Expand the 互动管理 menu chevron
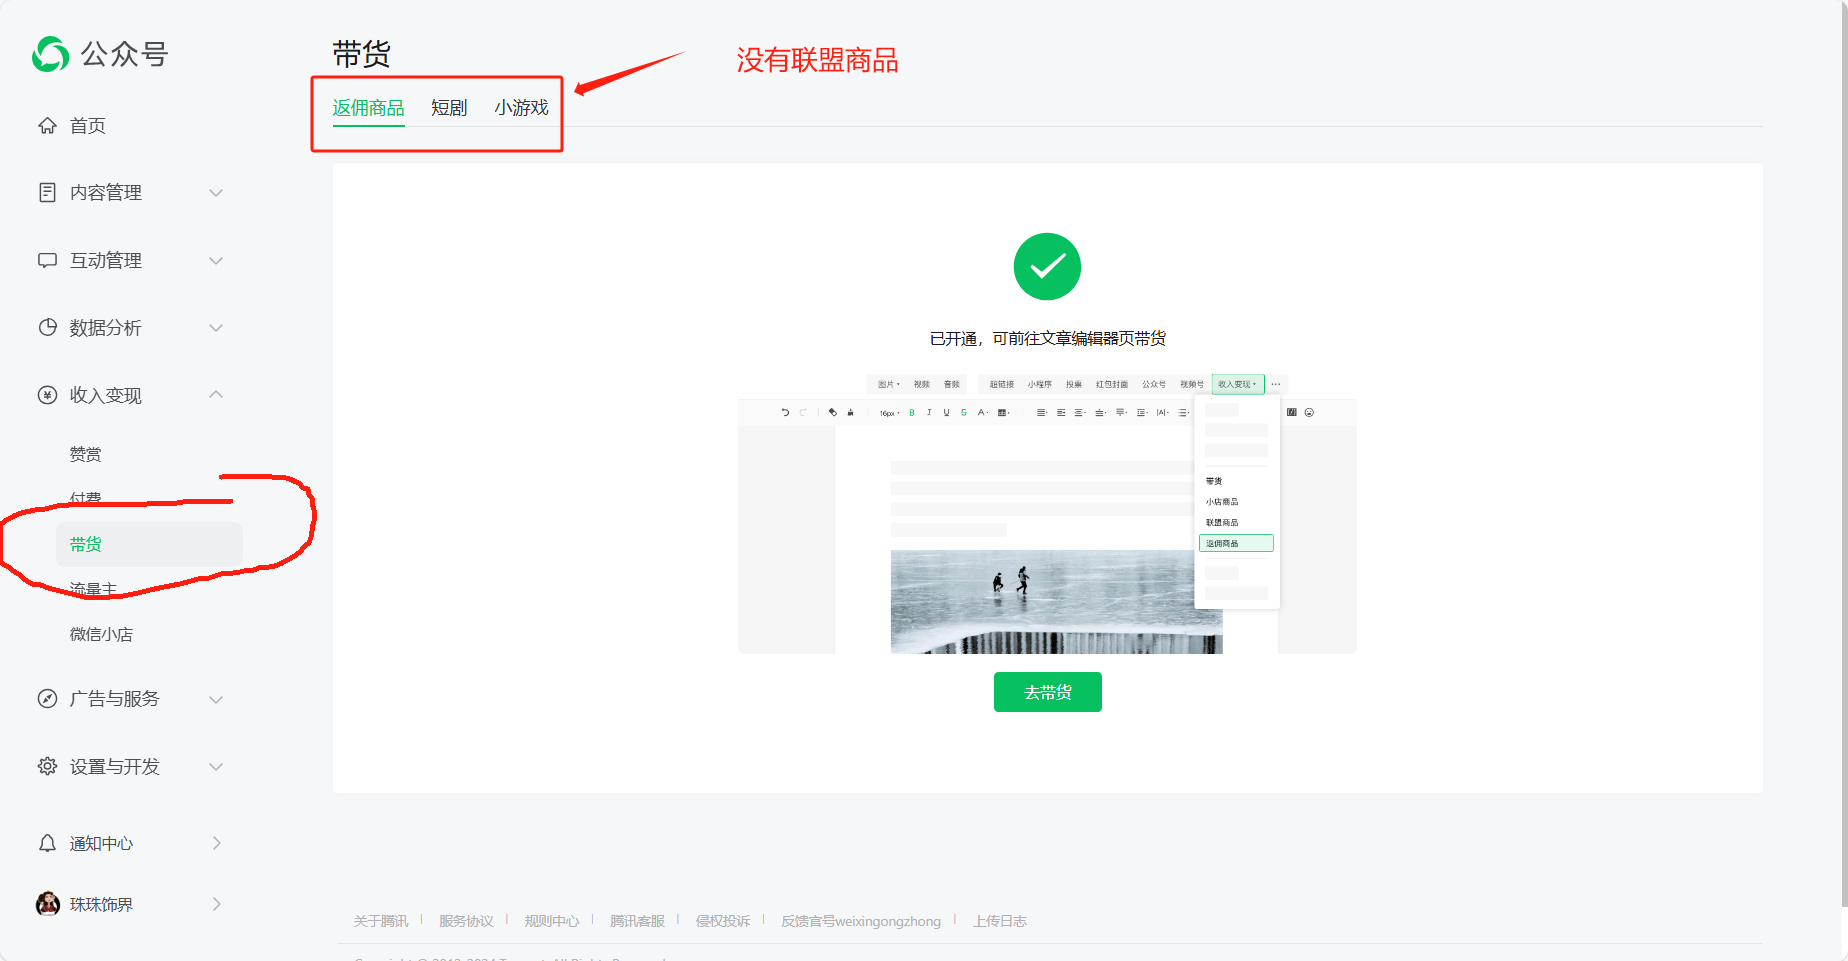The height and width of the screenshot is (961, 1848). tap(216, 260)
